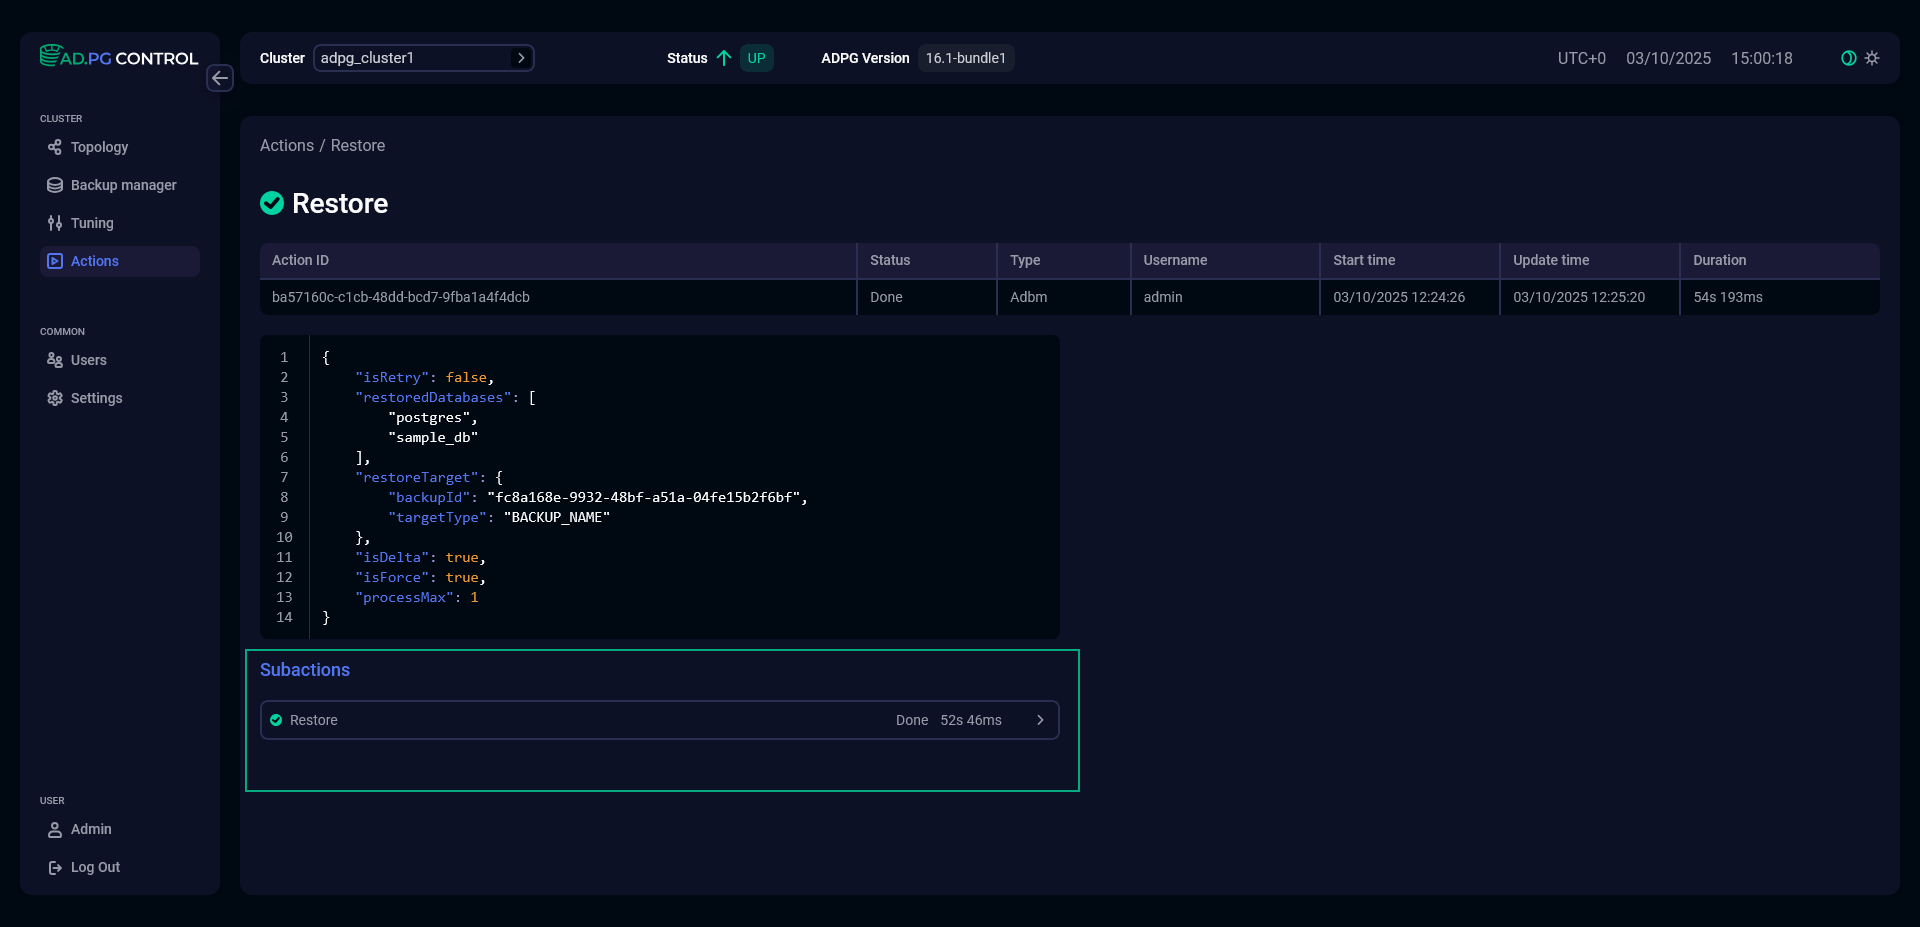Click the Actions play icon in sidebar

tap(55, 261)
